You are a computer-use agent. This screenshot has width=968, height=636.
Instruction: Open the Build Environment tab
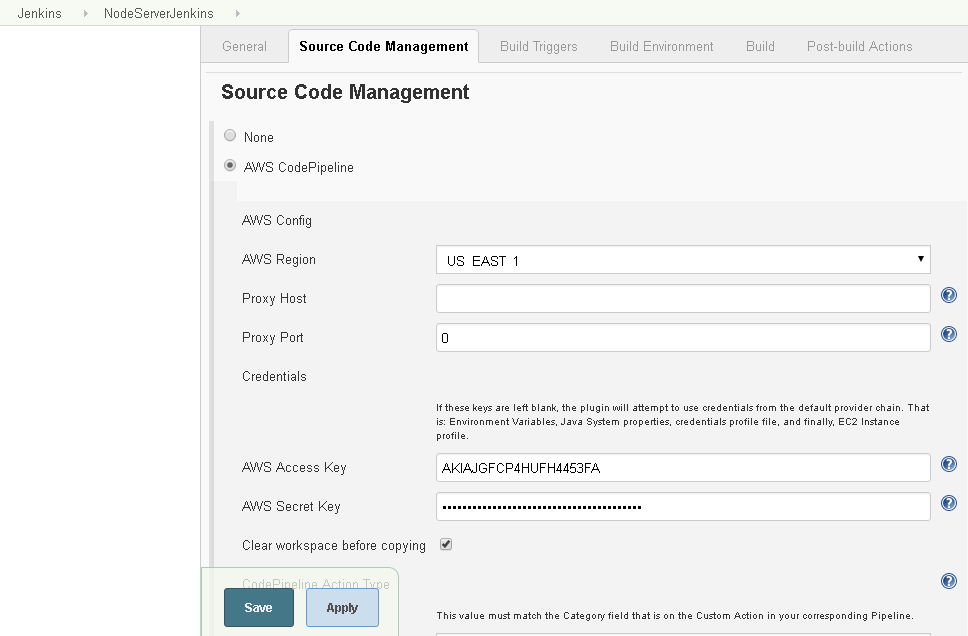point(661,46)
